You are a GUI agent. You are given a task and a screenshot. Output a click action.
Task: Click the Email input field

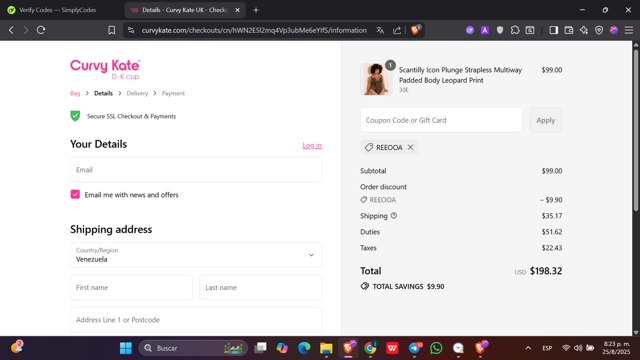coord(196,170)
